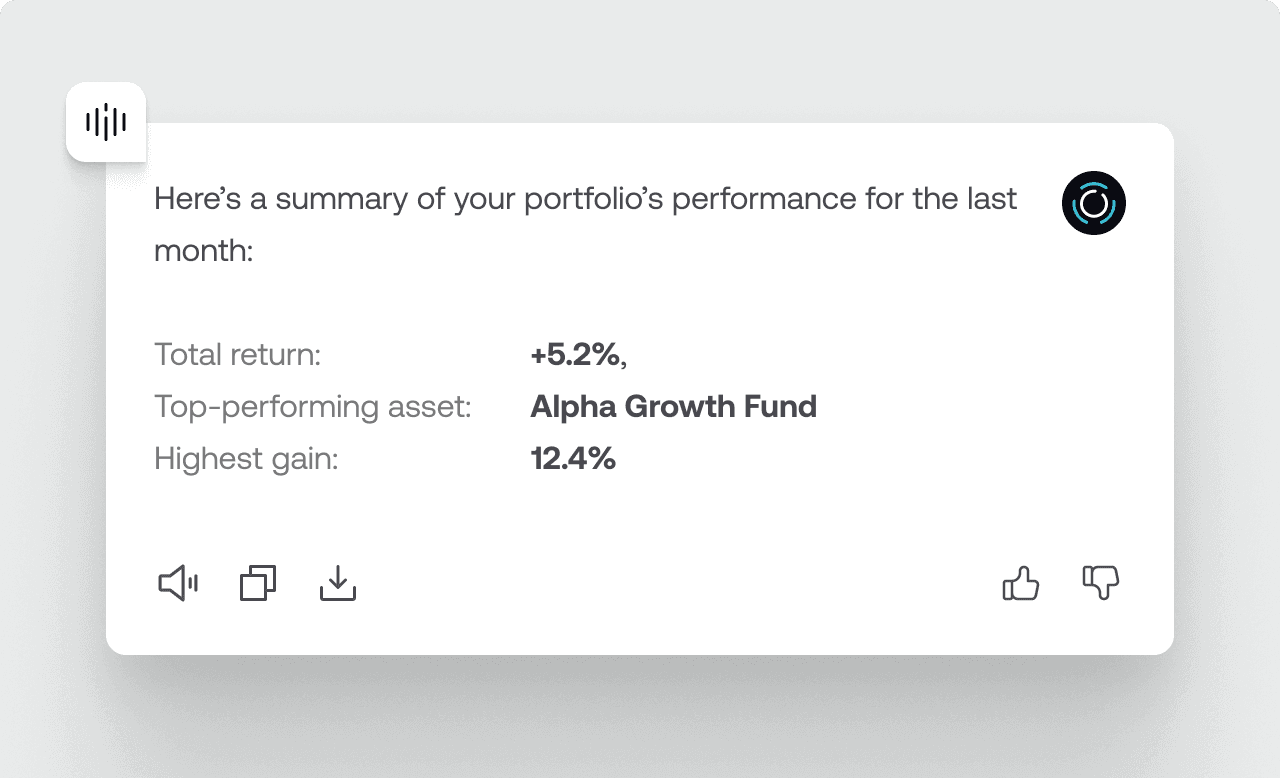The width and height of the screenshot is (1280, 778).
Task: Click the word "month:" on second line
Action: pyautogui.click(x=204, y=250)
